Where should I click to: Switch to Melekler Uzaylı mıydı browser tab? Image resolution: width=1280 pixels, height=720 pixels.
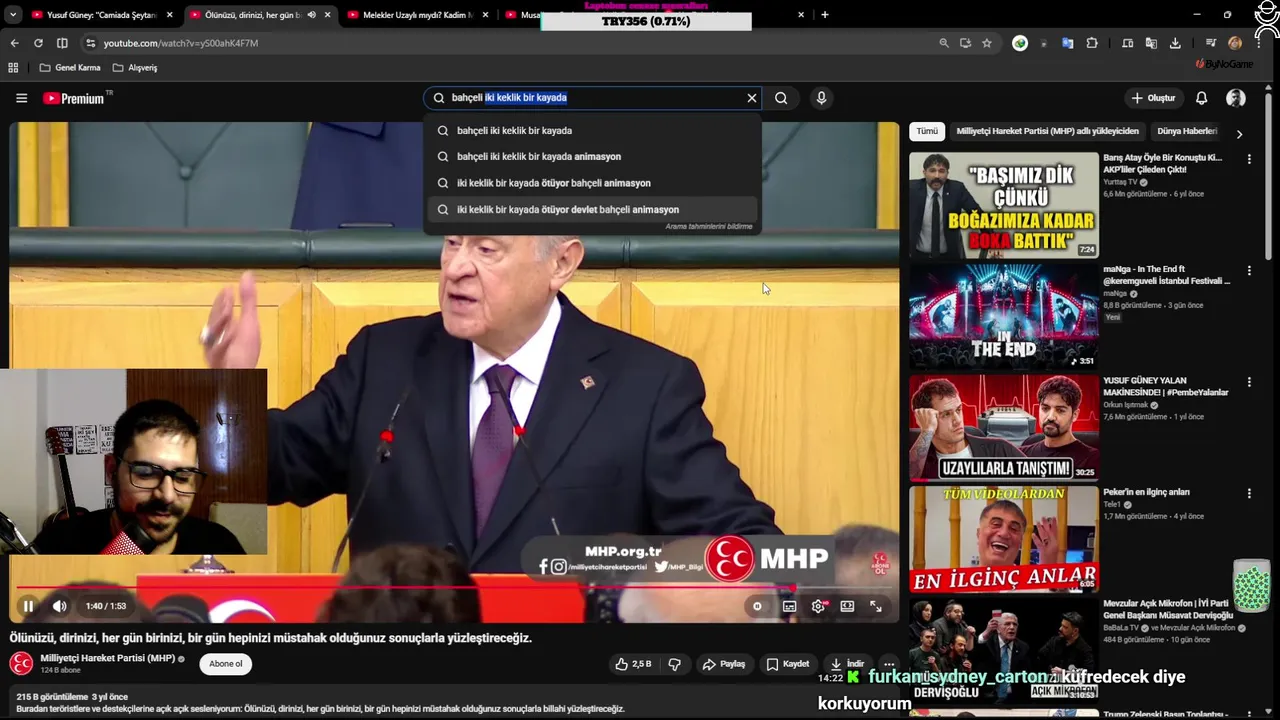click(418, 15)
